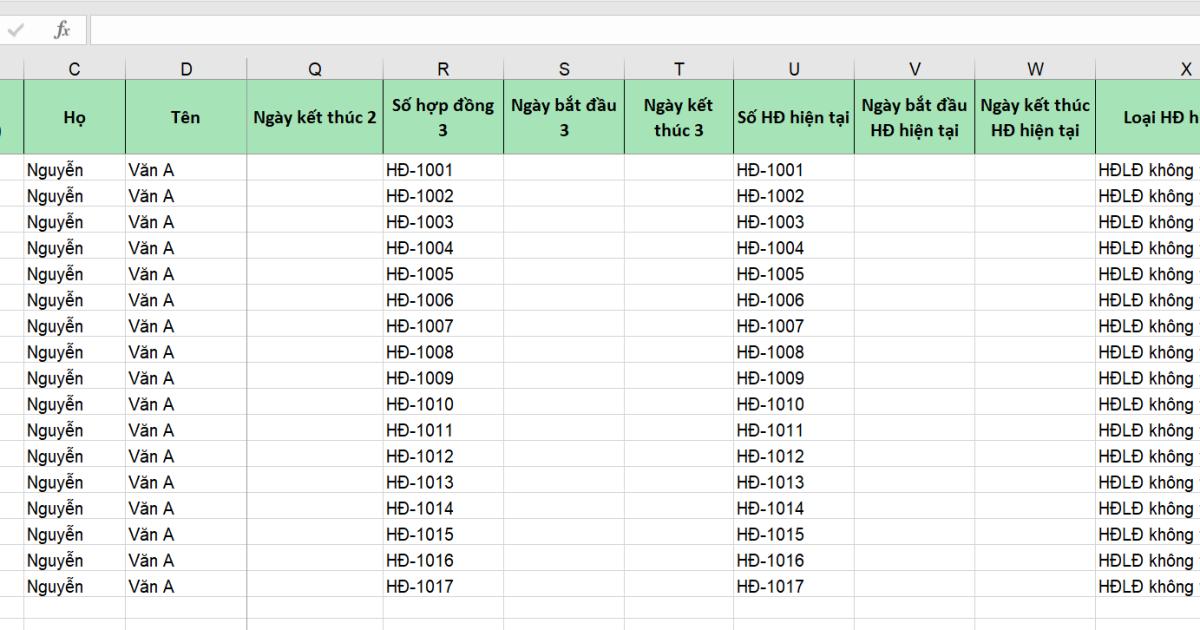The width and height of the screenshot is (1200, 630).
Task: Click the Insert Function fx icon
Action: 62,30
